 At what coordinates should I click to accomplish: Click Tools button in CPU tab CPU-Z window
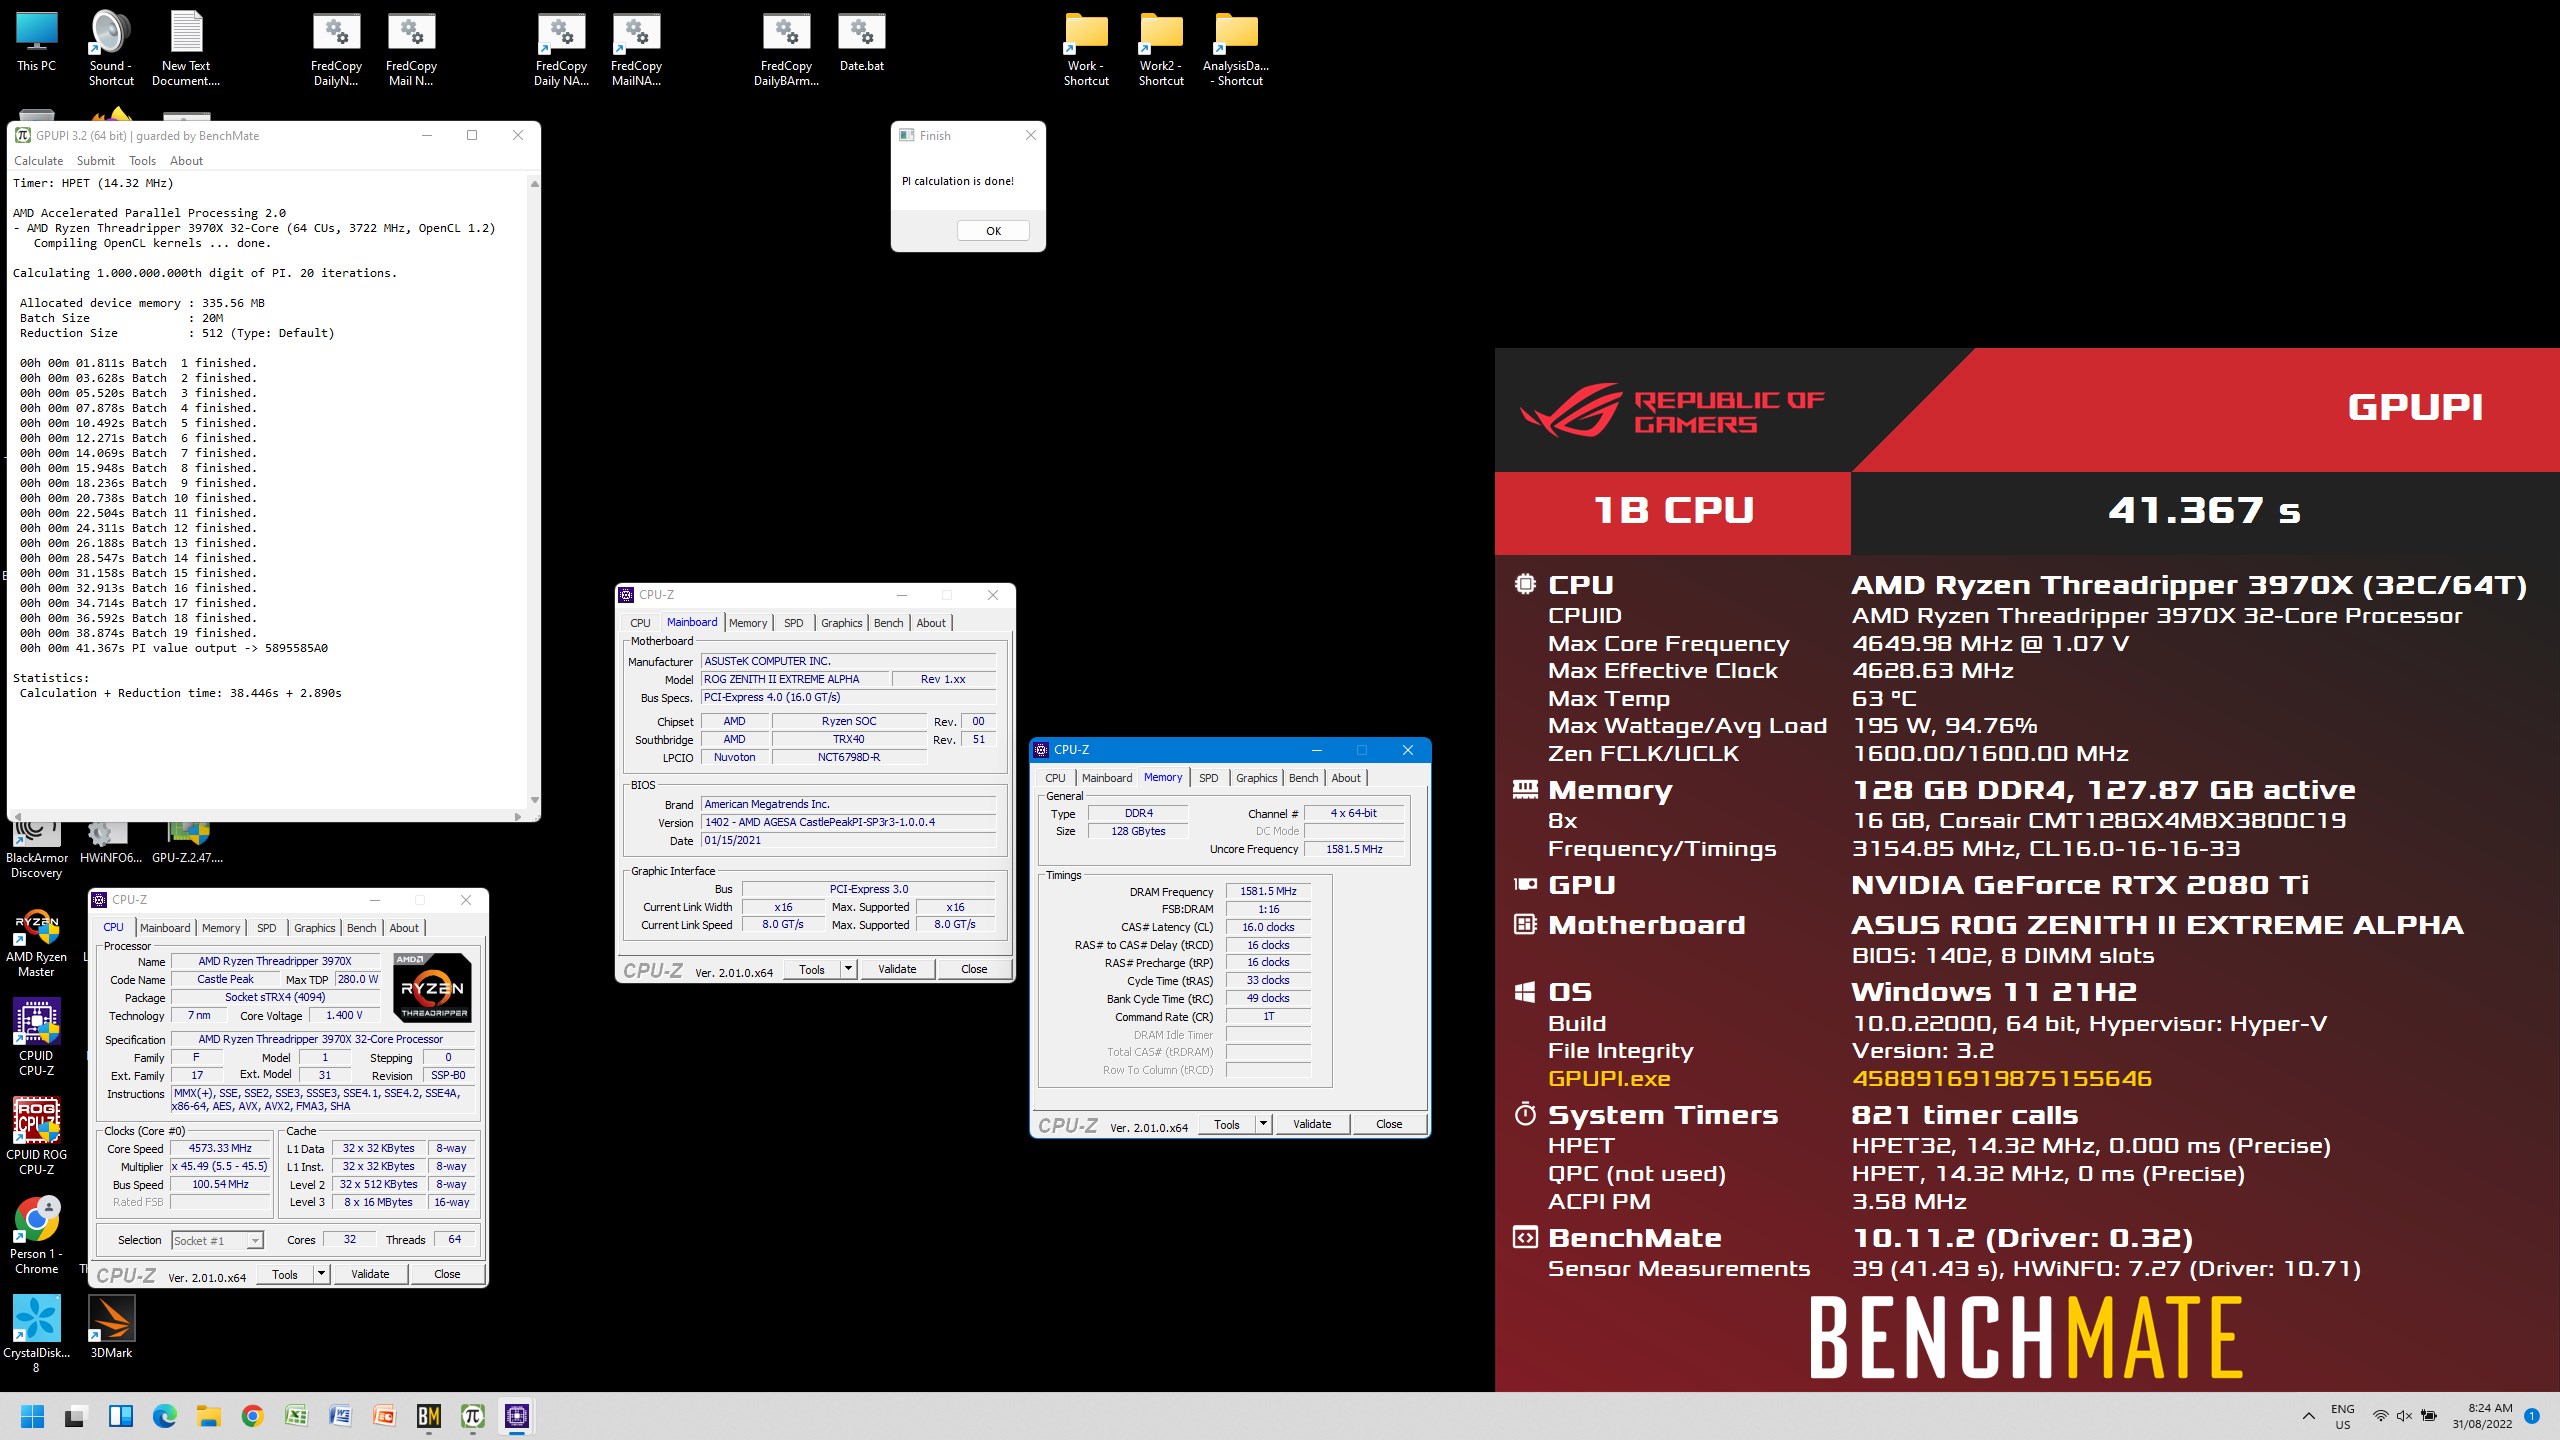[285, 1275]
